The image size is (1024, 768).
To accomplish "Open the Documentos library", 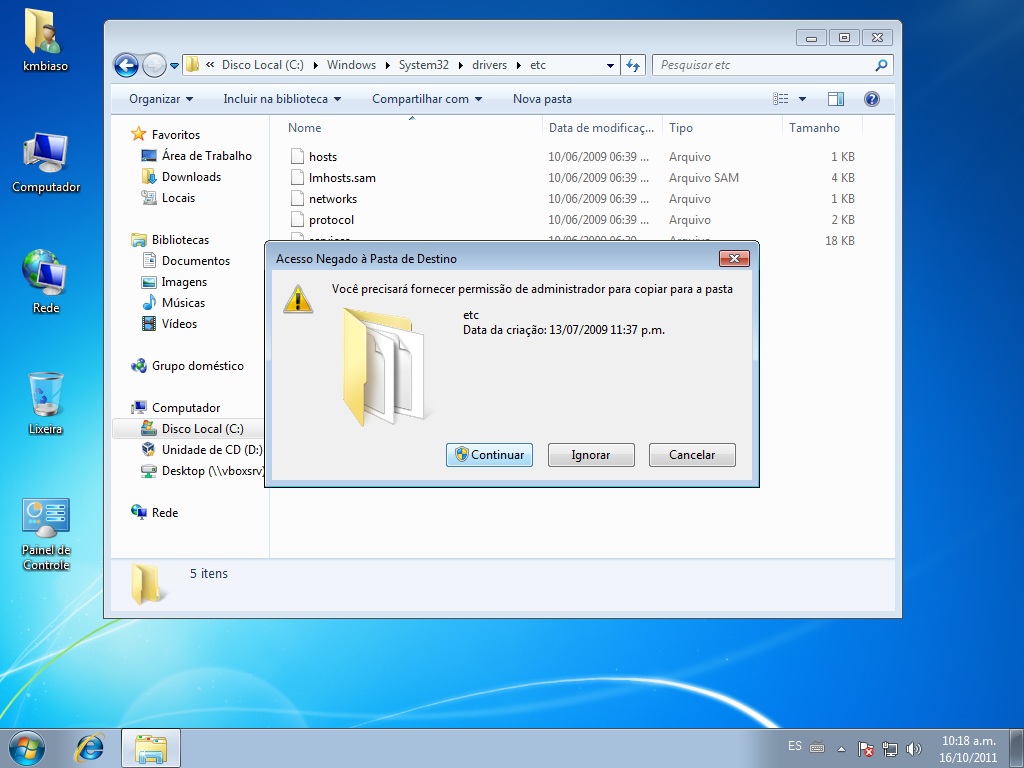I will 196,261.
